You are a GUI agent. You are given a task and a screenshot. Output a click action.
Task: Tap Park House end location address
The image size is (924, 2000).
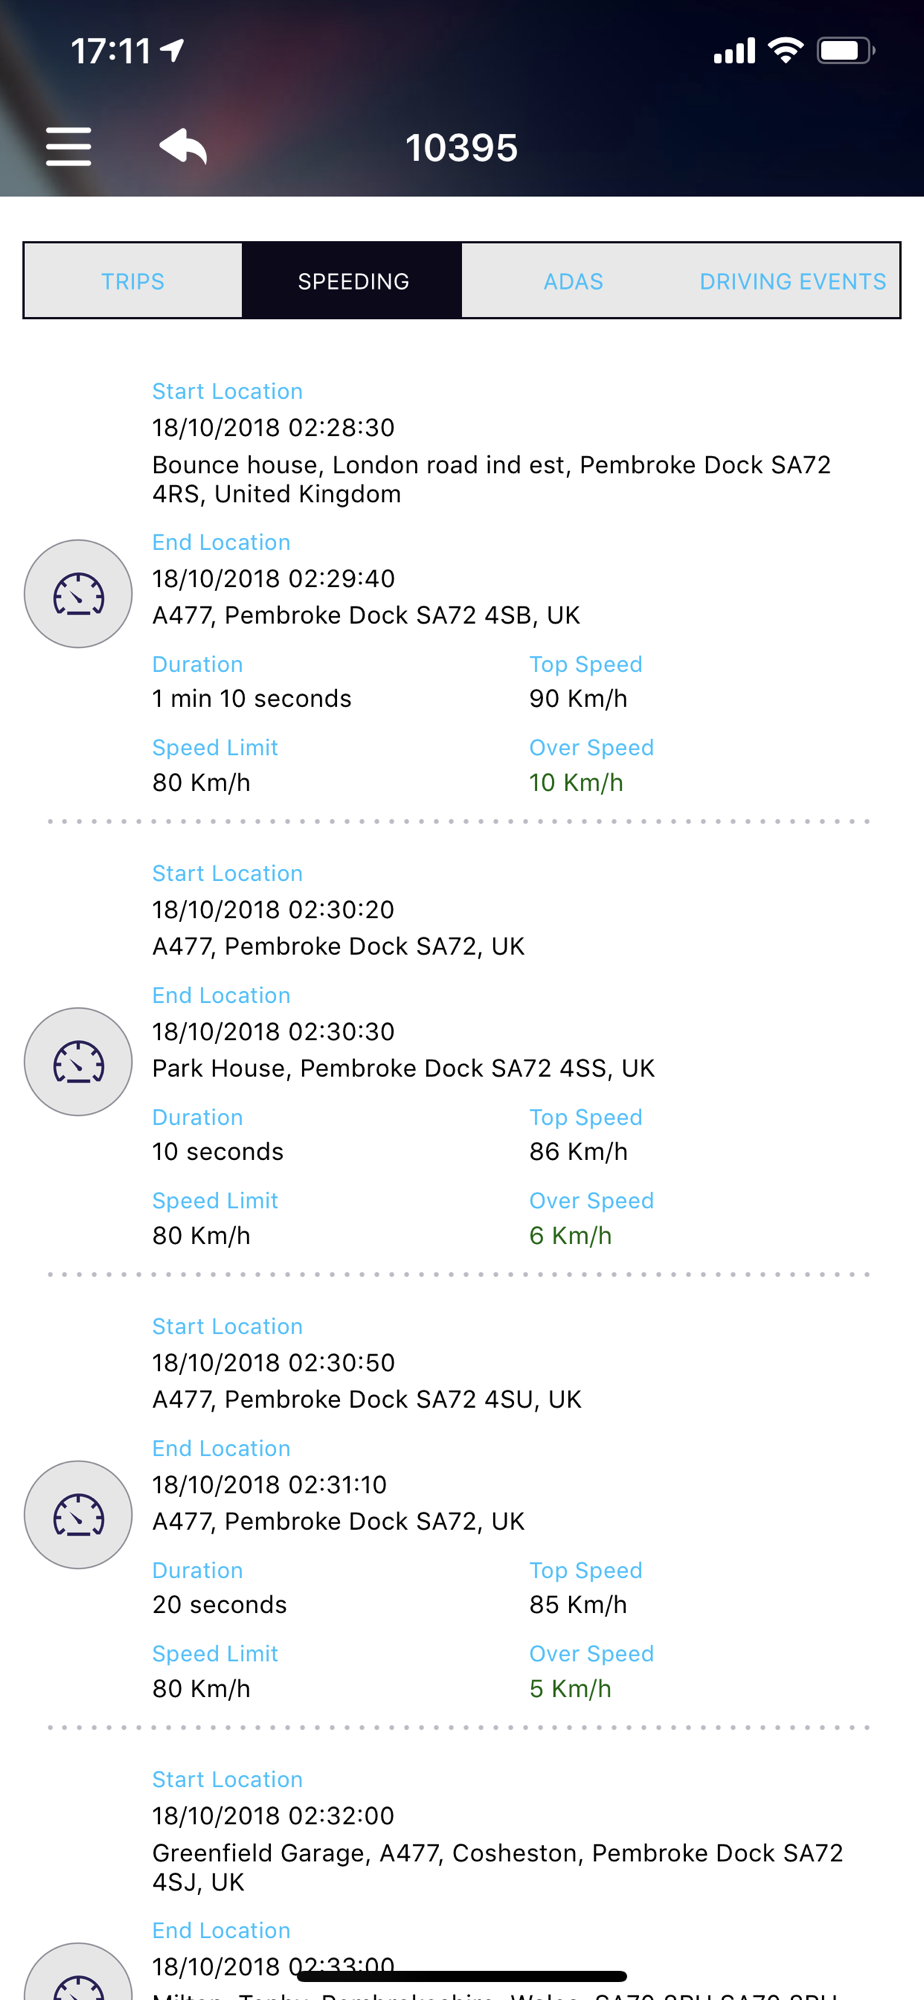(403, 1068)
